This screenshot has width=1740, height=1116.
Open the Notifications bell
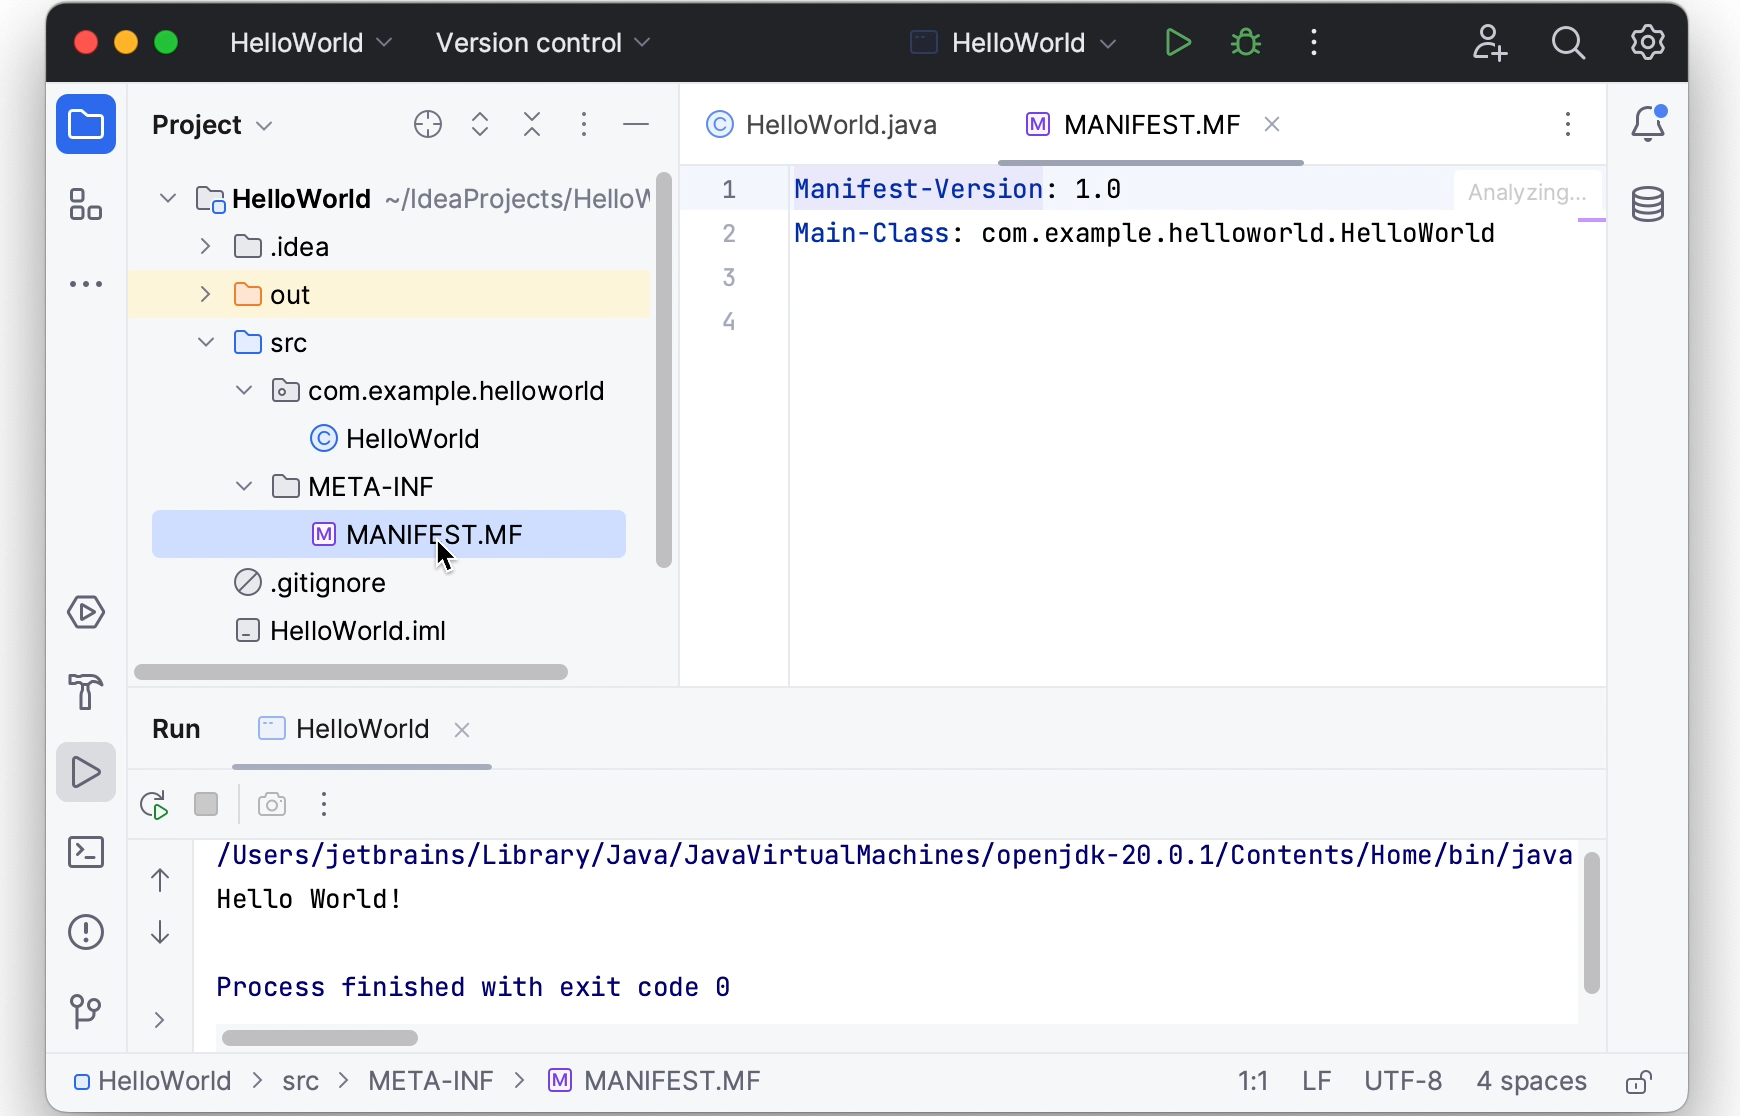click(x=1649, y=123)
